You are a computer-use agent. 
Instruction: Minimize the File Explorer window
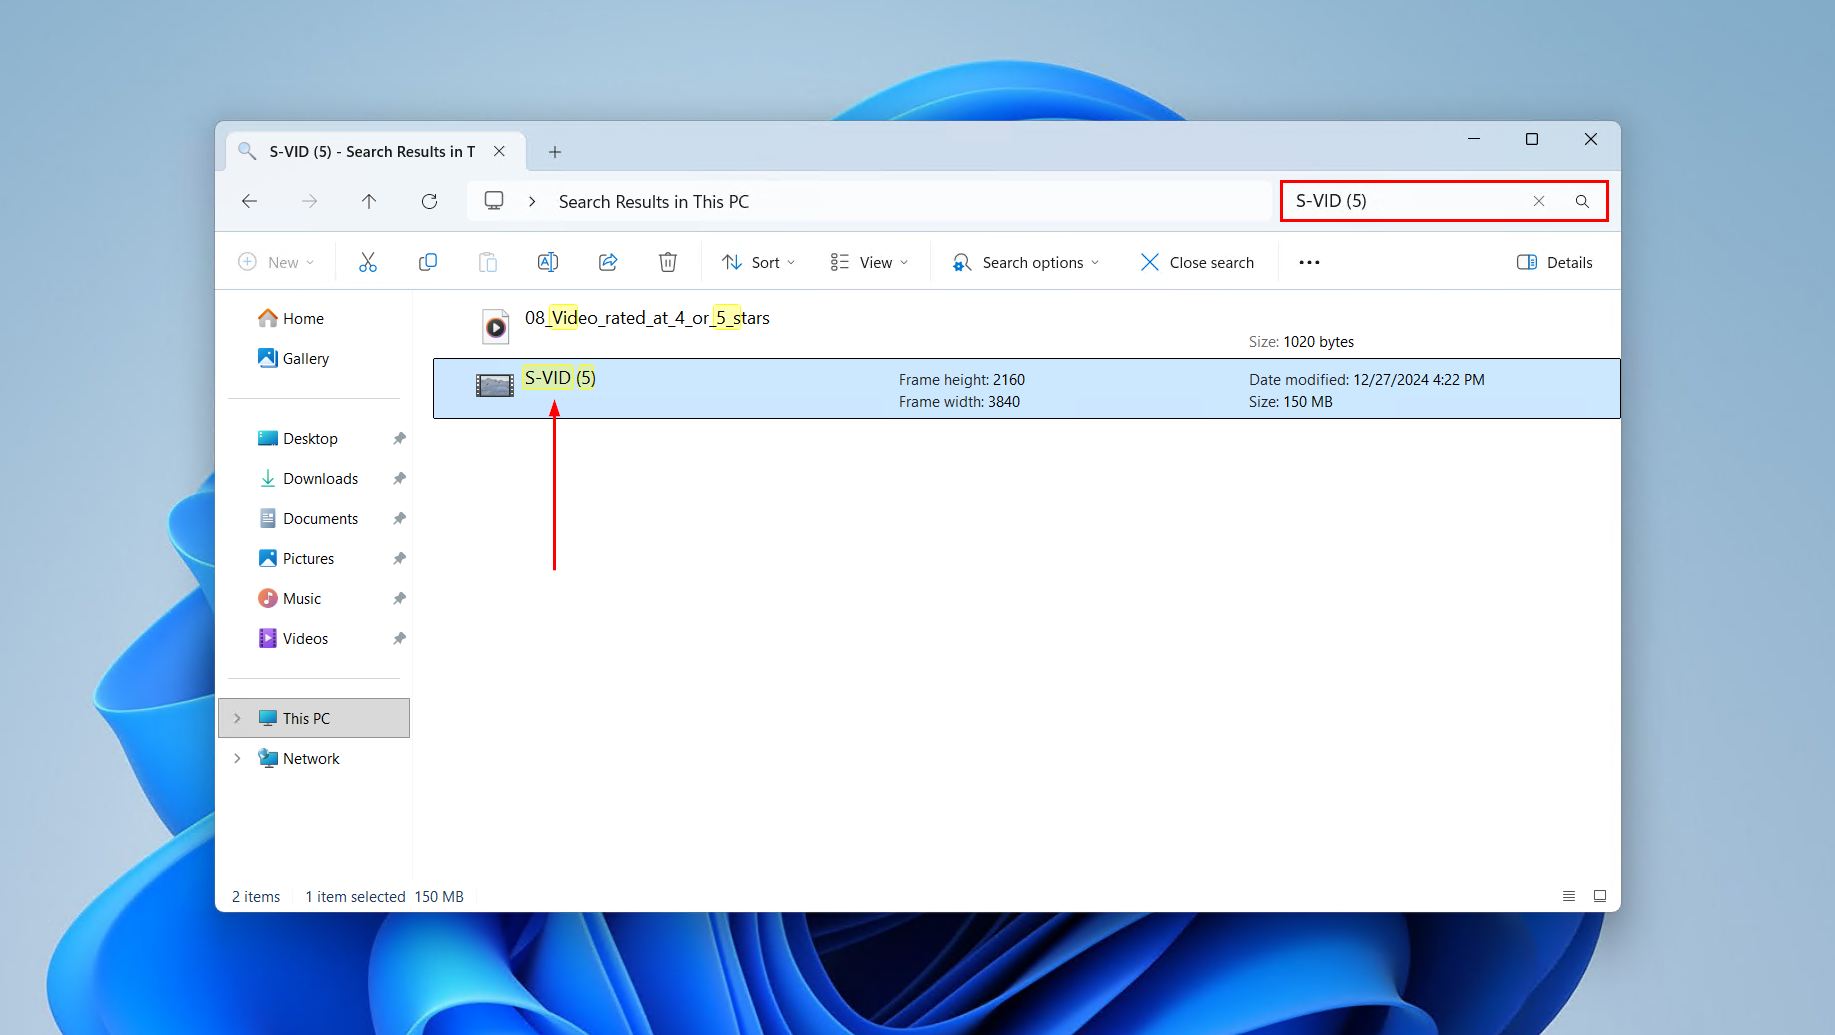pyautogui.click(x=1474, y=139)
